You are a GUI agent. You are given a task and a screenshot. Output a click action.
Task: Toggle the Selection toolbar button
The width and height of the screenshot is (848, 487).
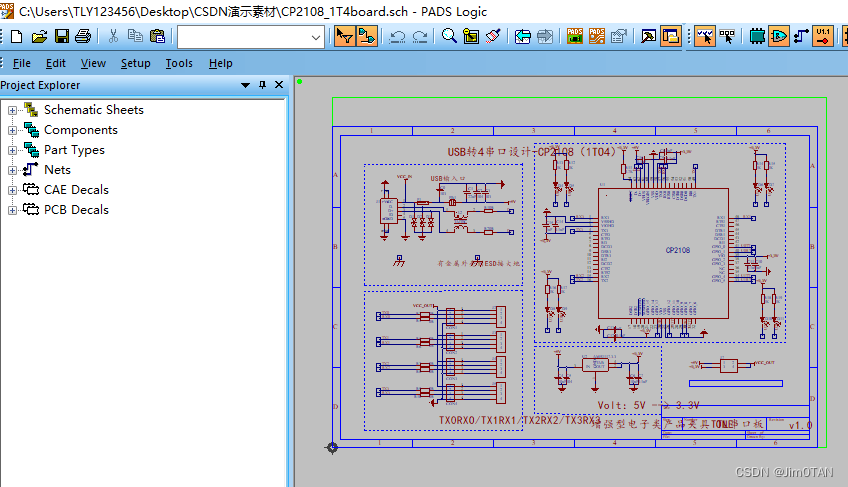(x=344, y=36)
